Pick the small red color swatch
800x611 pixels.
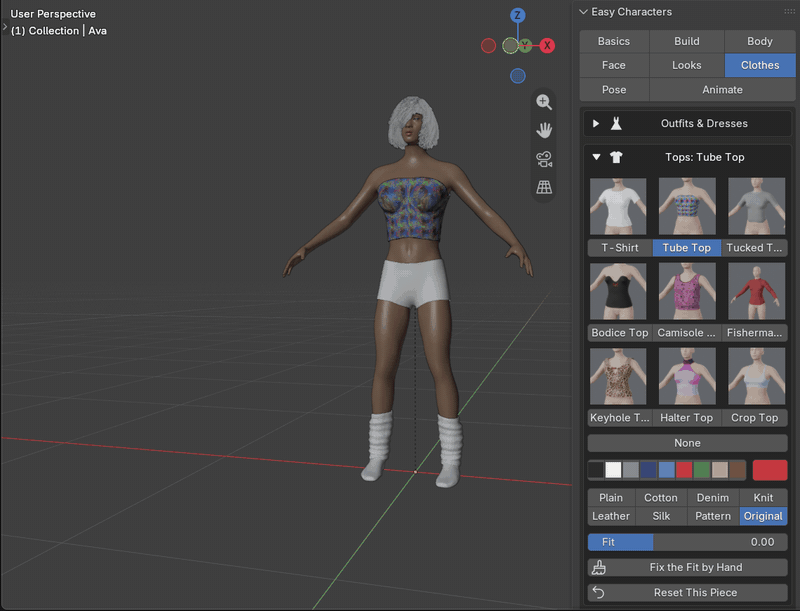click(684, 470)
